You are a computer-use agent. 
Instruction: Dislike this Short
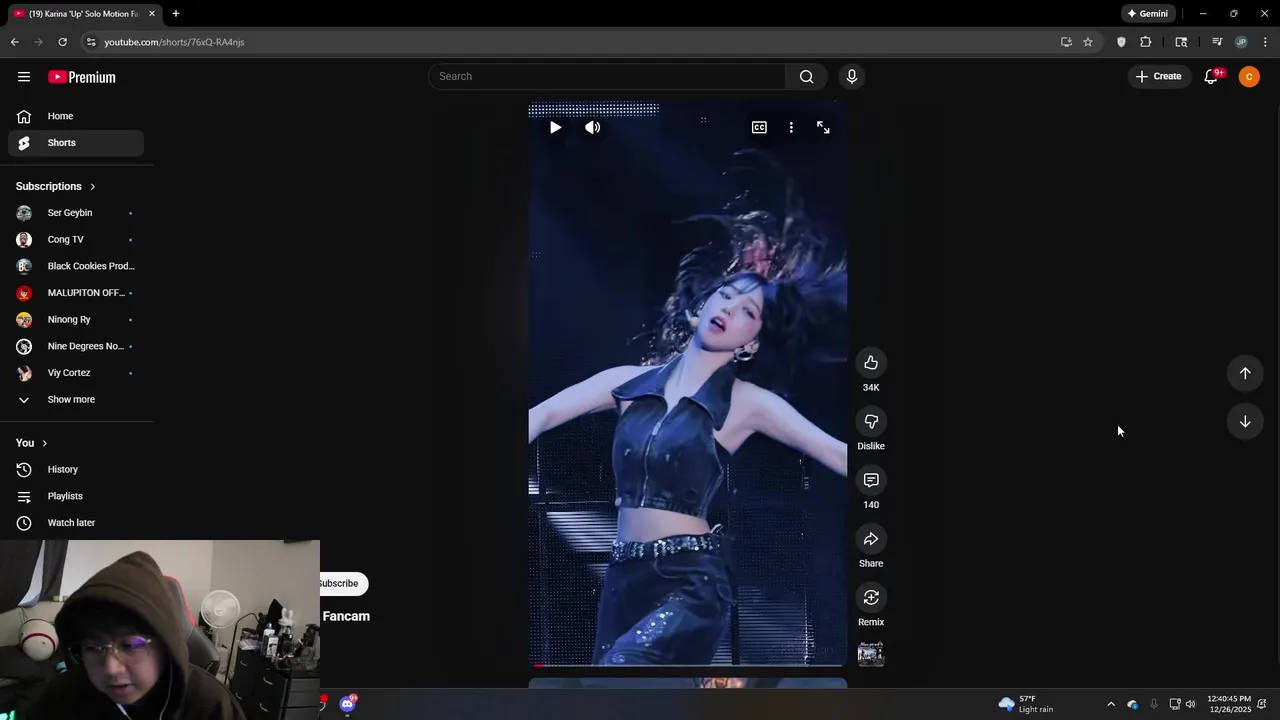[x=871, y=422]
